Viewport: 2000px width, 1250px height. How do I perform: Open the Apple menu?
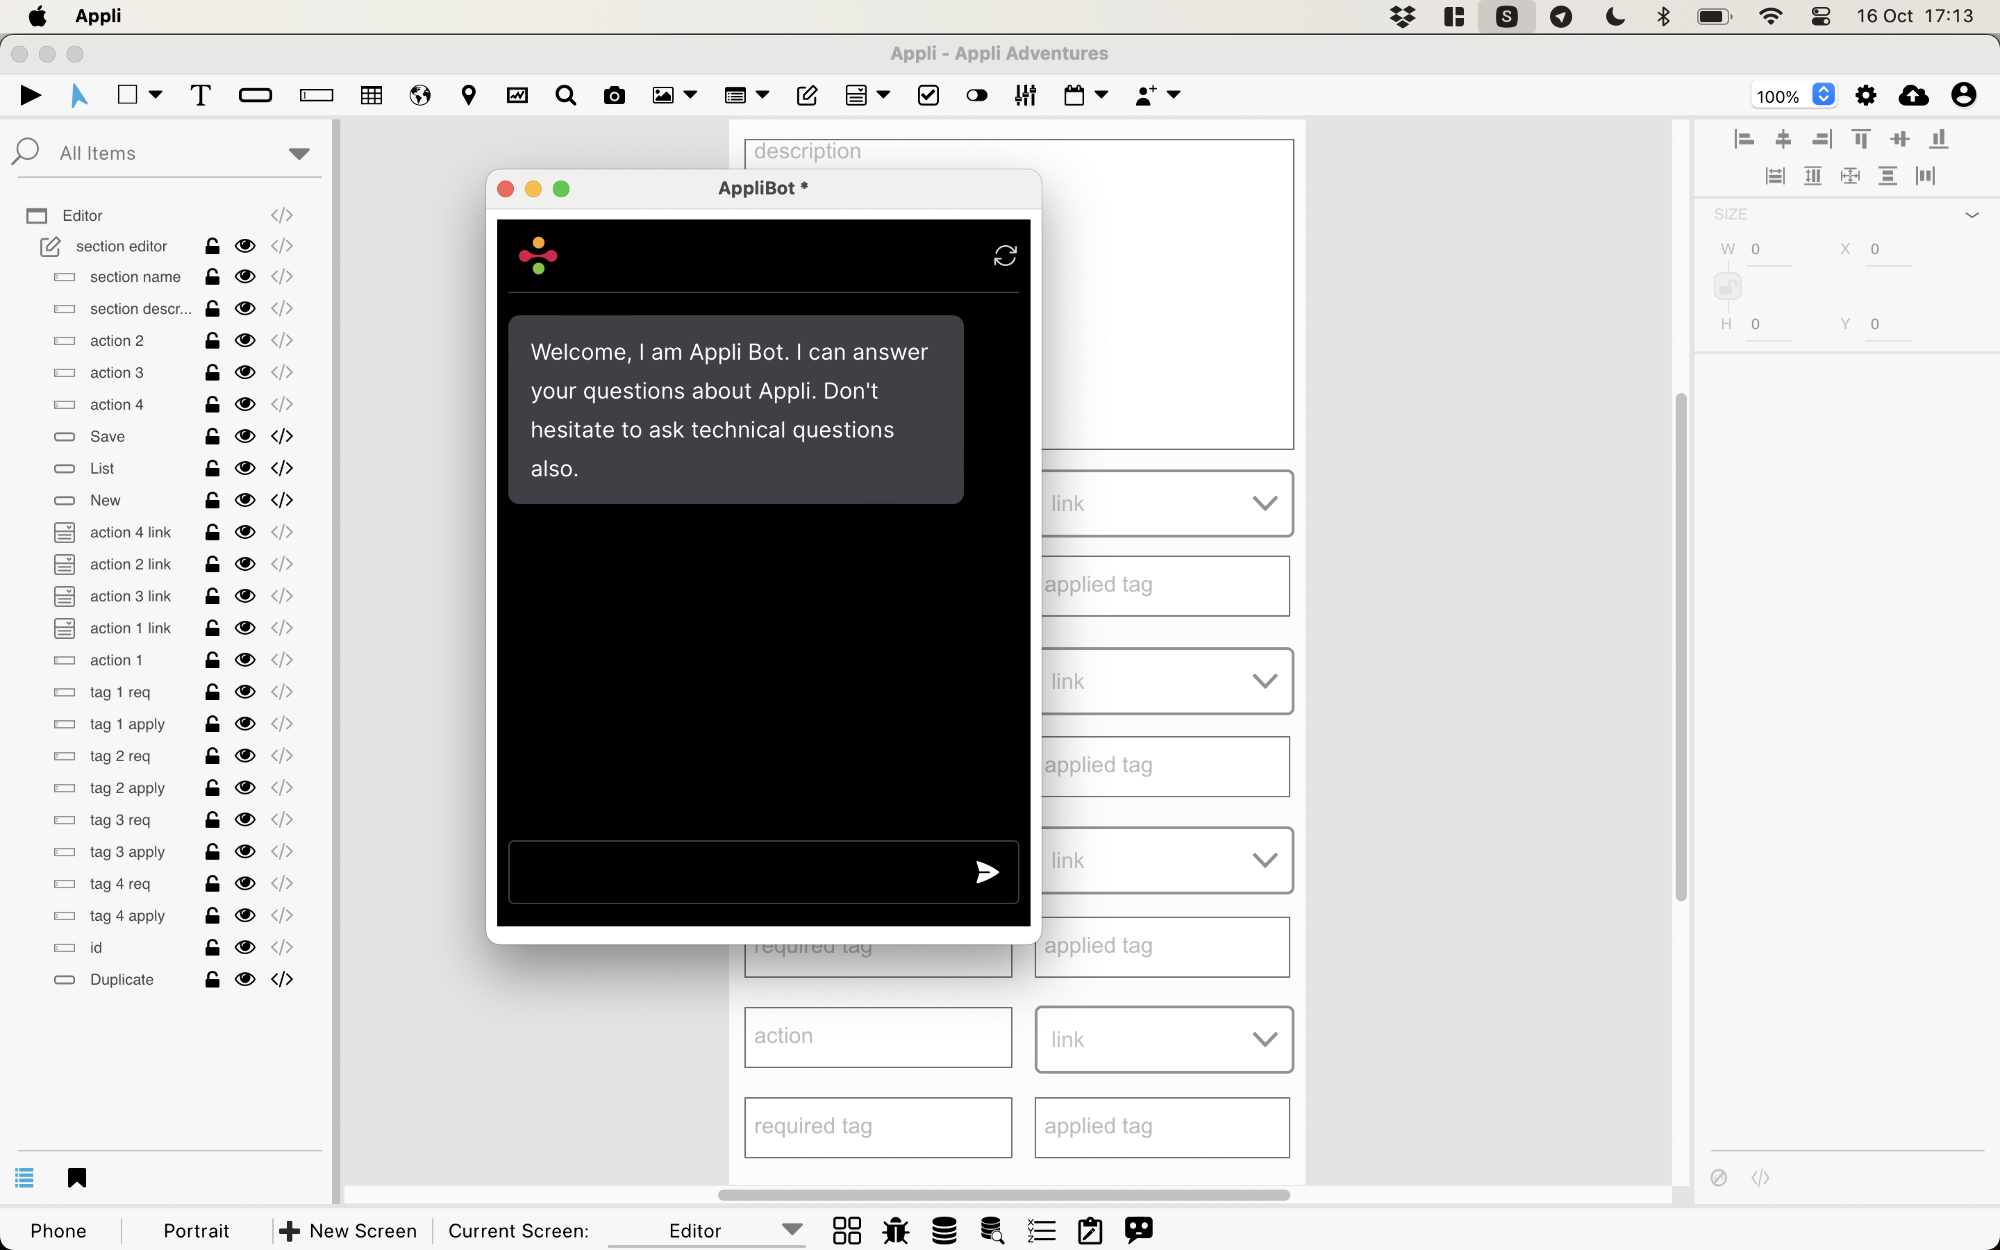[x=37, y=16]
